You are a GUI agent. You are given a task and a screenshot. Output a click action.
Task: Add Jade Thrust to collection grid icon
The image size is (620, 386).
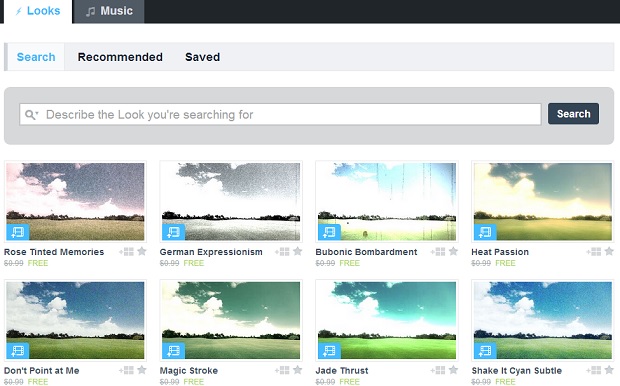[x=438, y=370]
